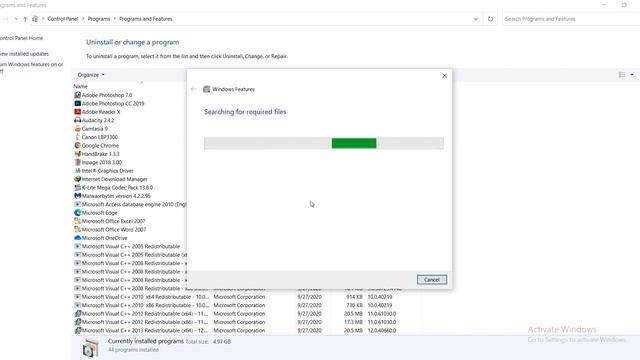The height and width of the screenshot is (360, 640).
Task: Click the up arrow navigation icon
Action: point(25,19)
